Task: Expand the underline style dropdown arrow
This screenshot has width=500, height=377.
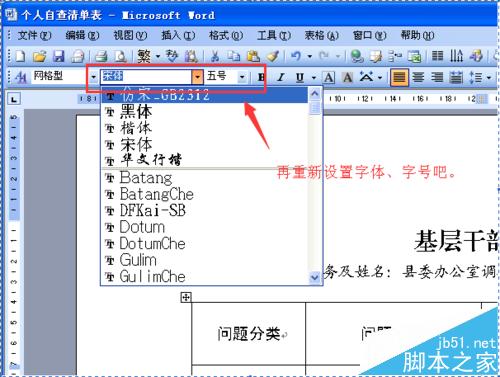Action: point(314,78)
